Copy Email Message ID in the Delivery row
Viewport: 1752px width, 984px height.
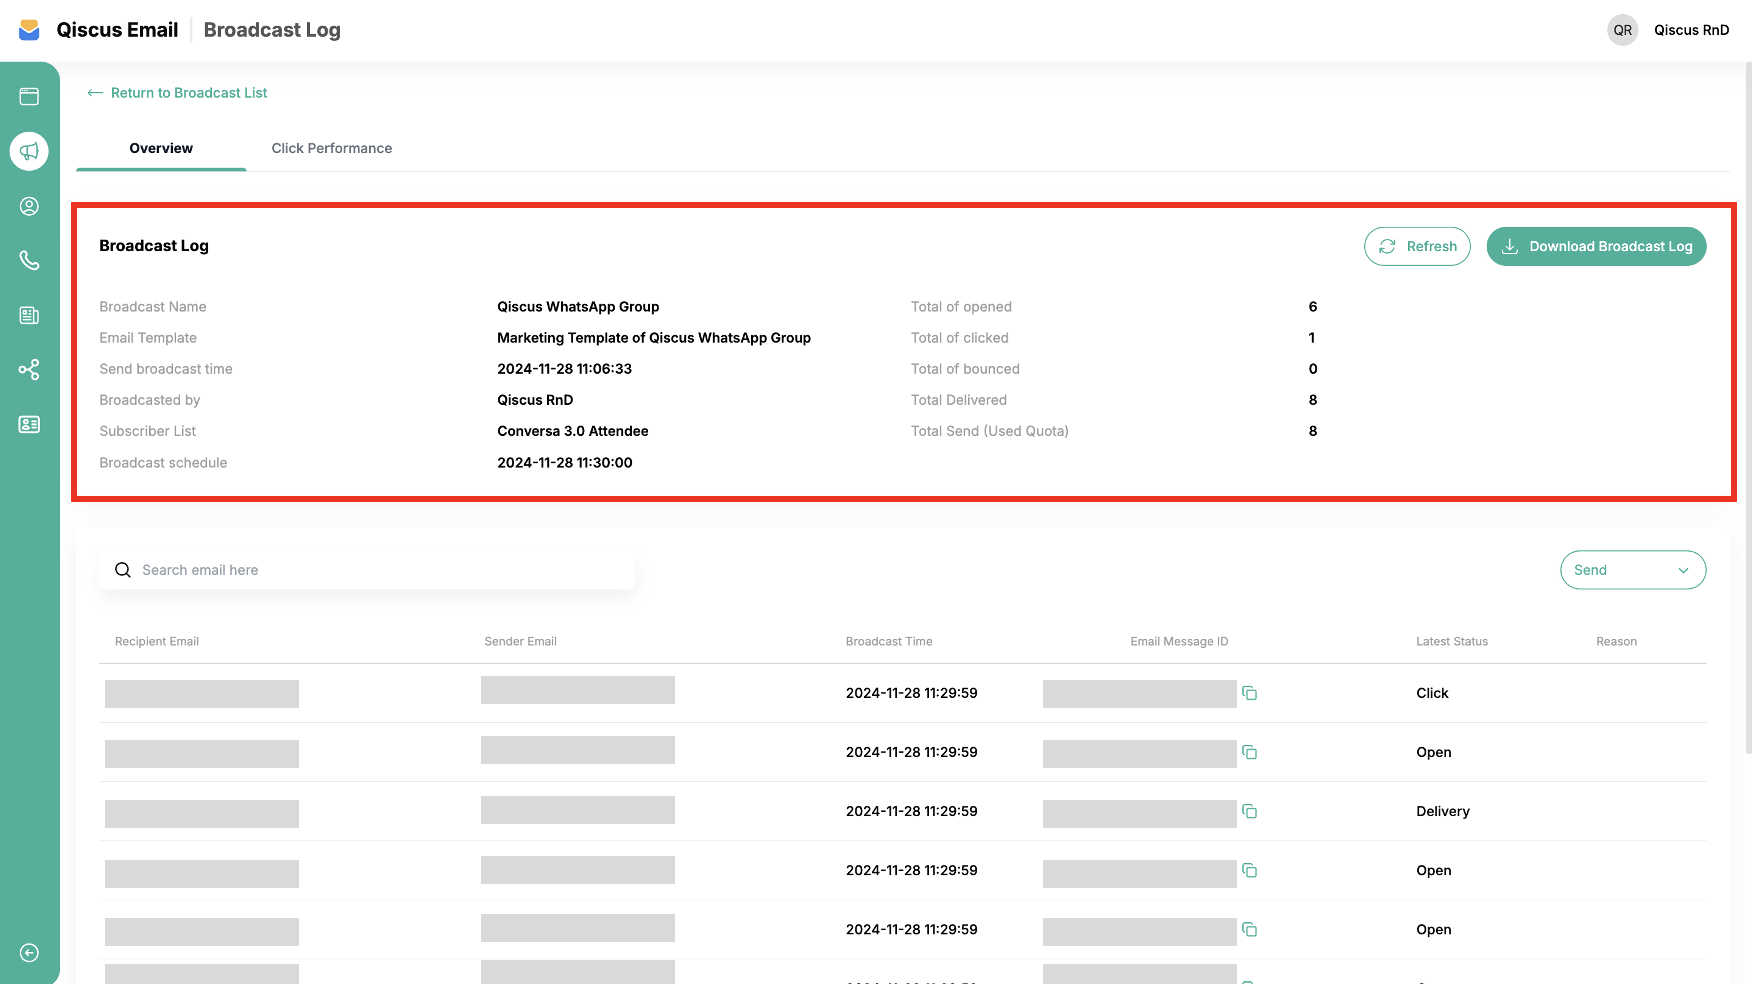click(1249, 811)
